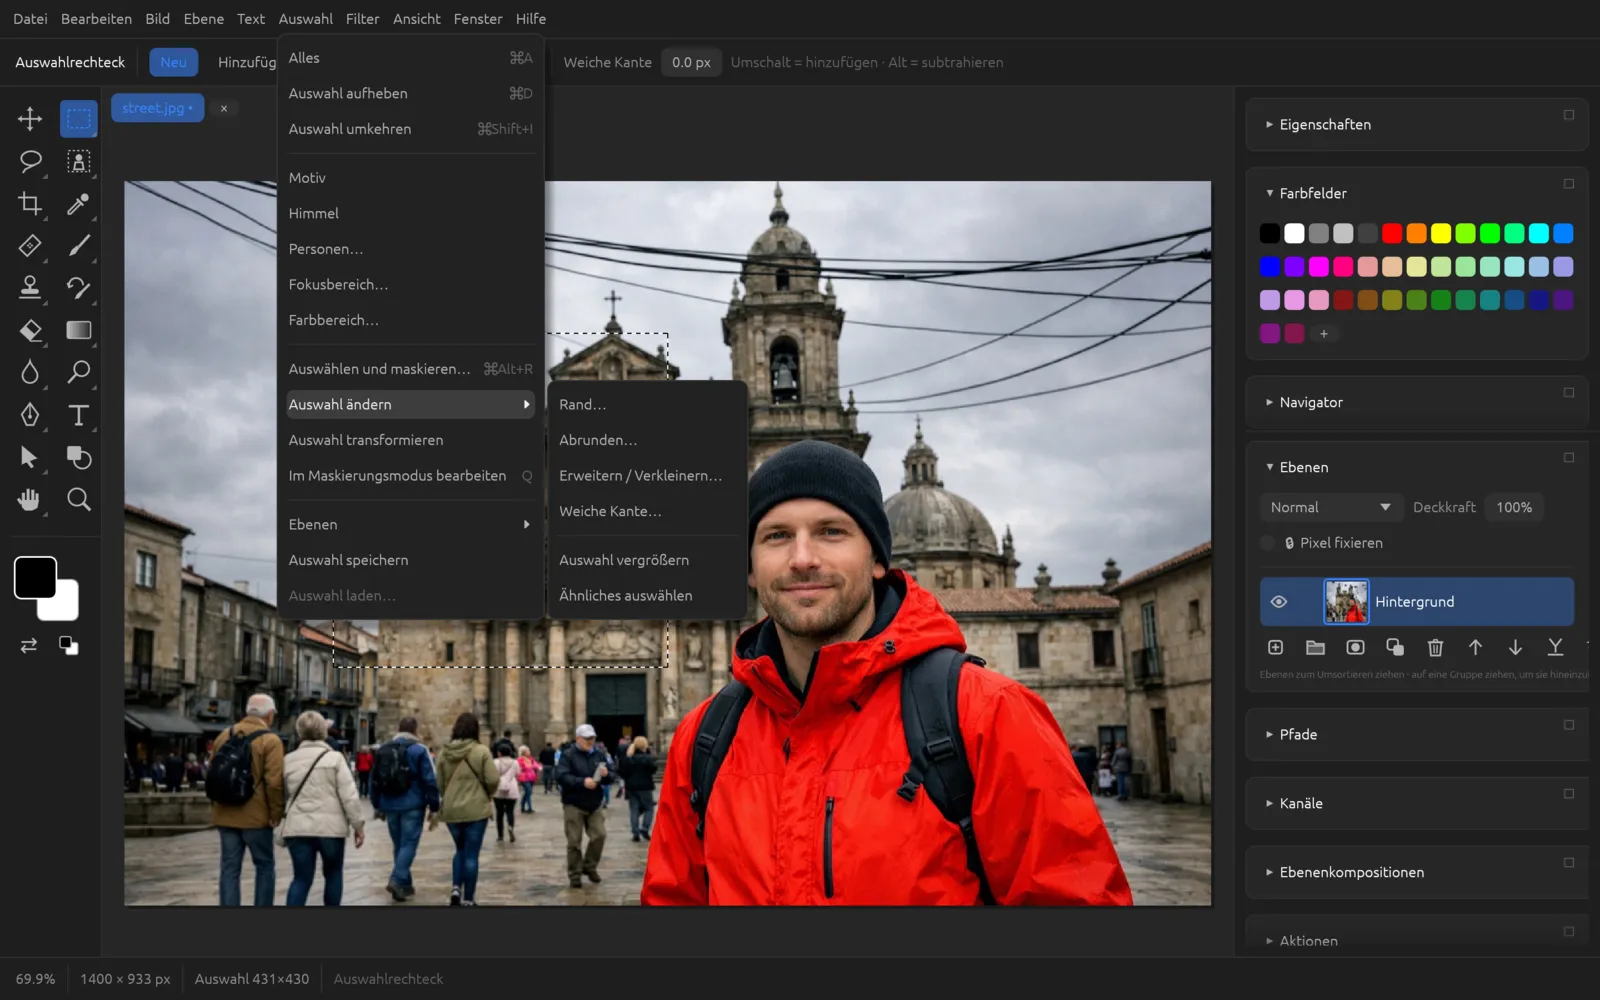1600x1000 pixels.
Task: Delete layer with trash icon
Action: pyautogui.click(x=1435, y=648)
